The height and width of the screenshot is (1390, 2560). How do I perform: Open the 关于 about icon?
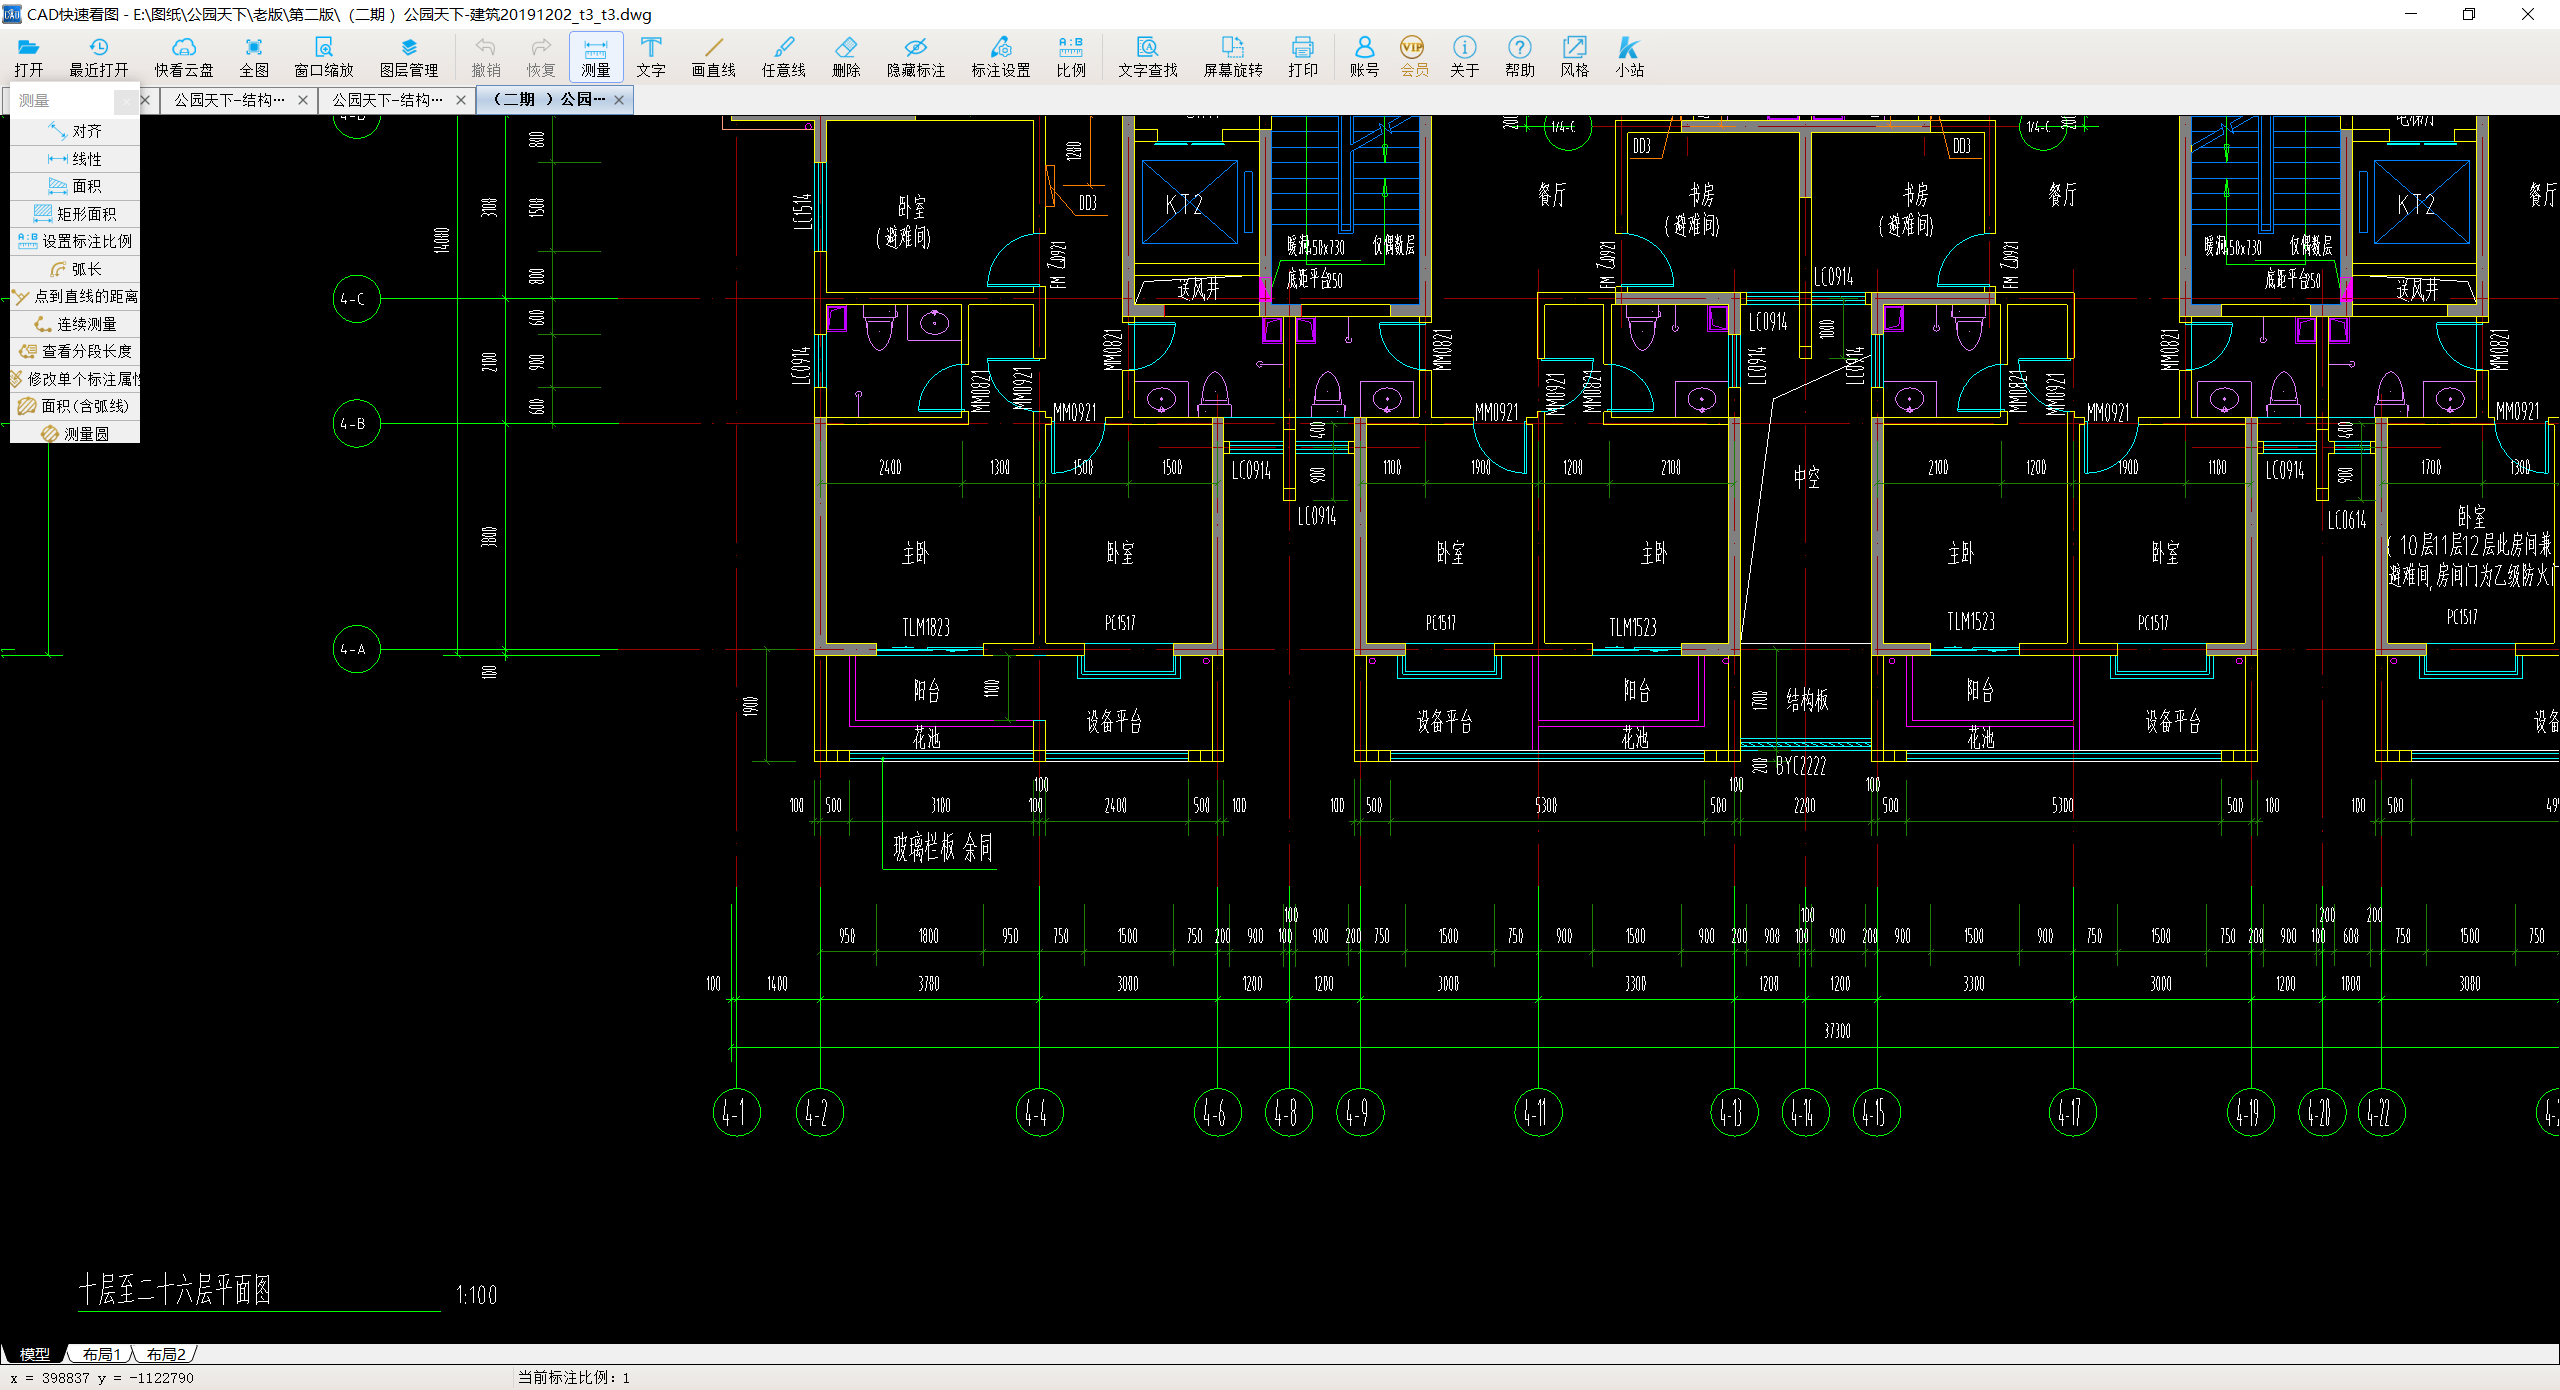pyautogui.click(x=1465, y=57)
